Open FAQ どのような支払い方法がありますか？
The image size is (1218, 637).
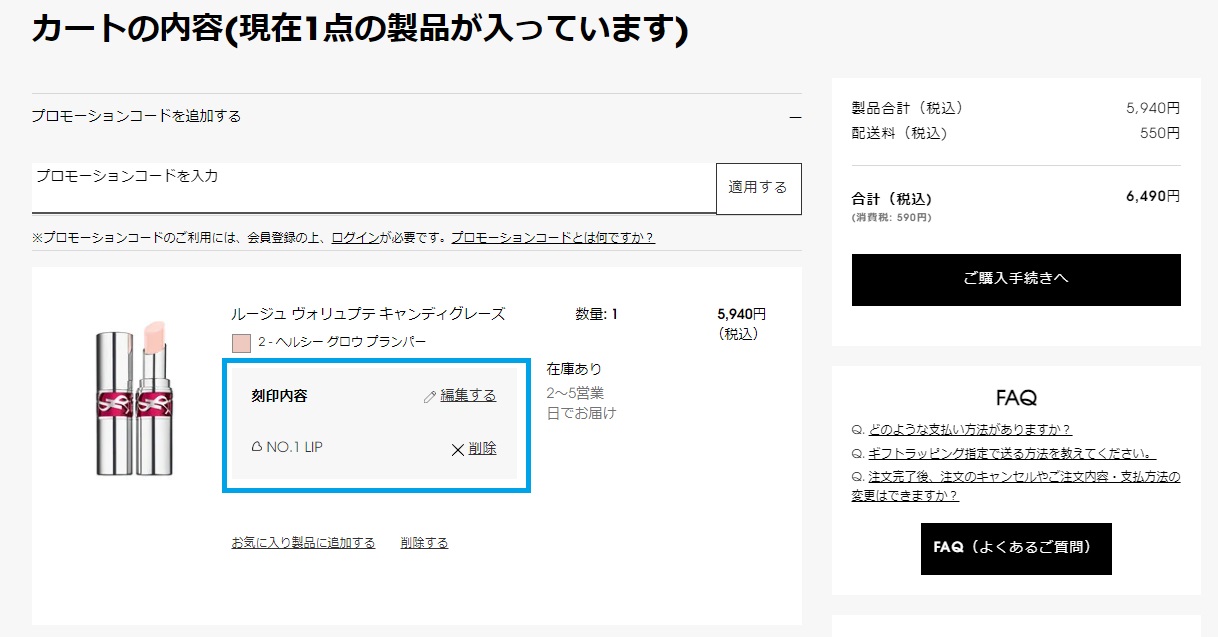tap(970, 430)
